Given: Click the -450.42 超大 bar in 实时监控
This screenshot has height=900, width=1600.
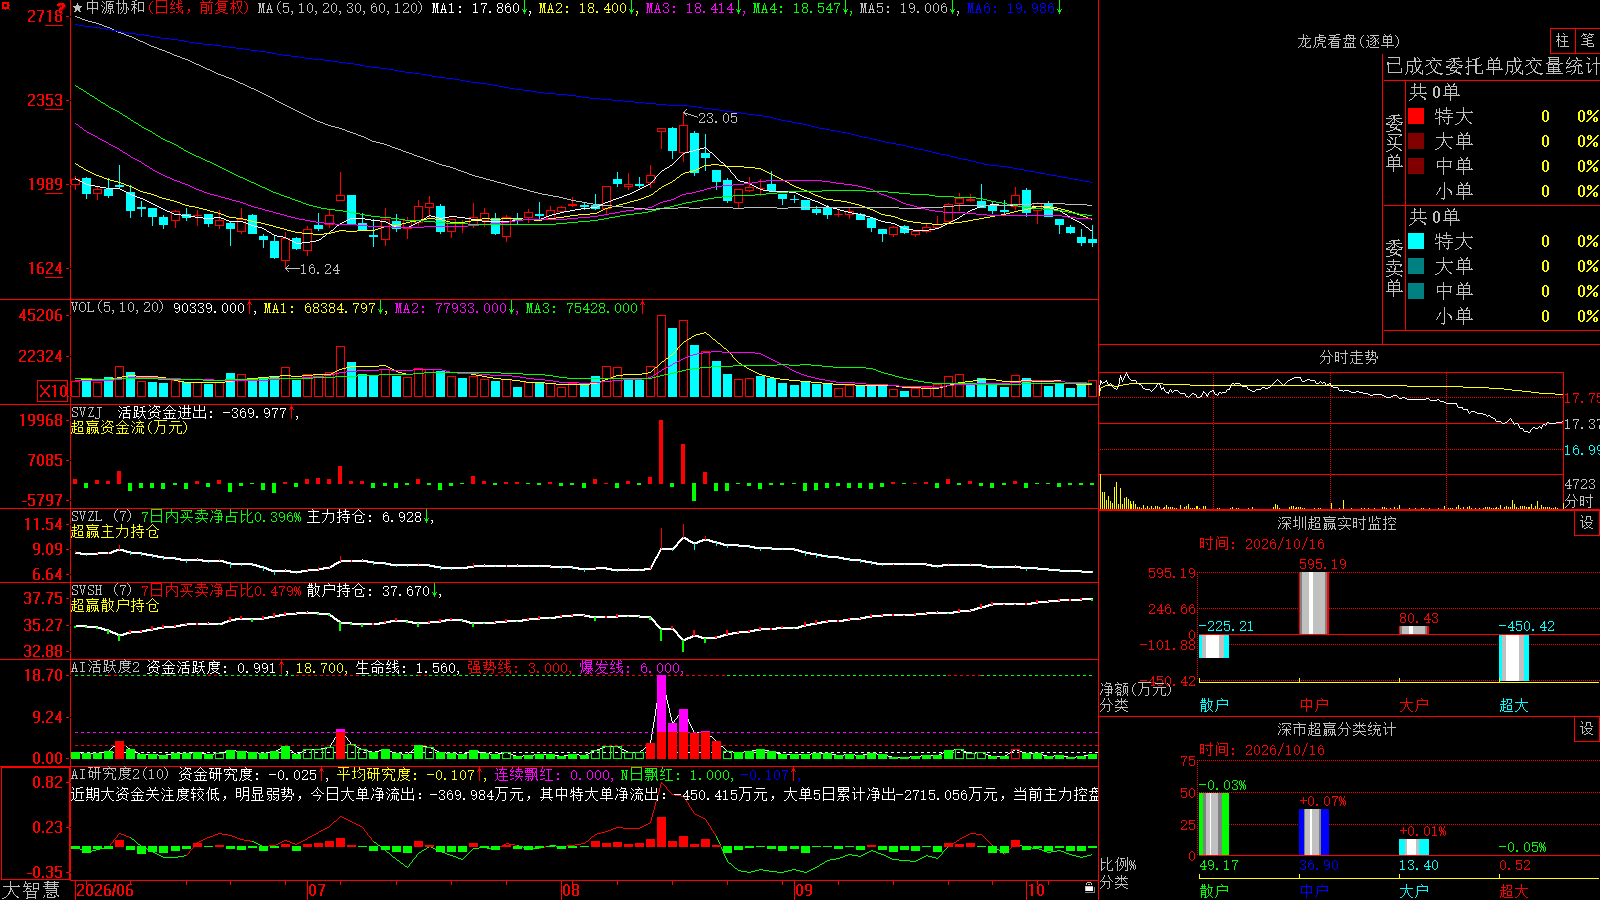Looking at the screenshot, I should coord(1514,658).
